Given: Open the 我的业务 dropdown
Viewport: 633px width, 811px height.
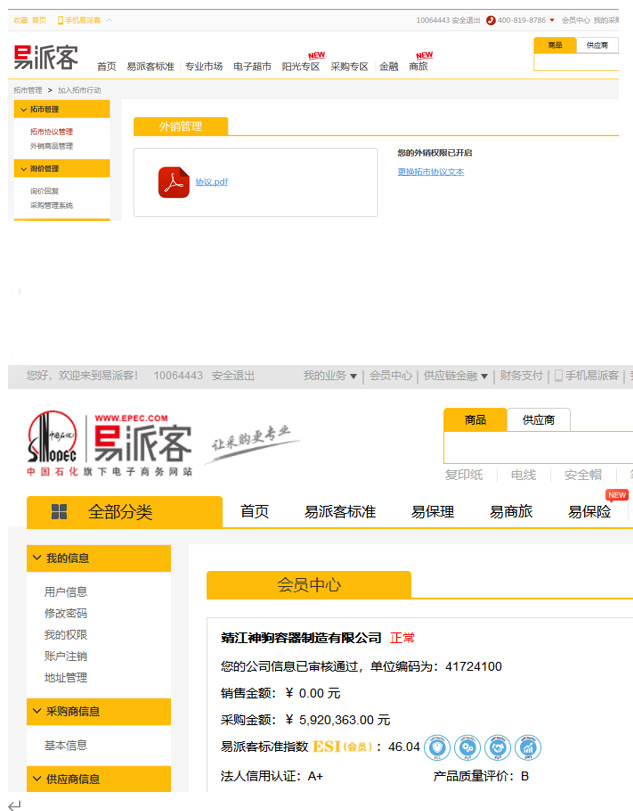Looking at the screenshot, I should [330, 376].
